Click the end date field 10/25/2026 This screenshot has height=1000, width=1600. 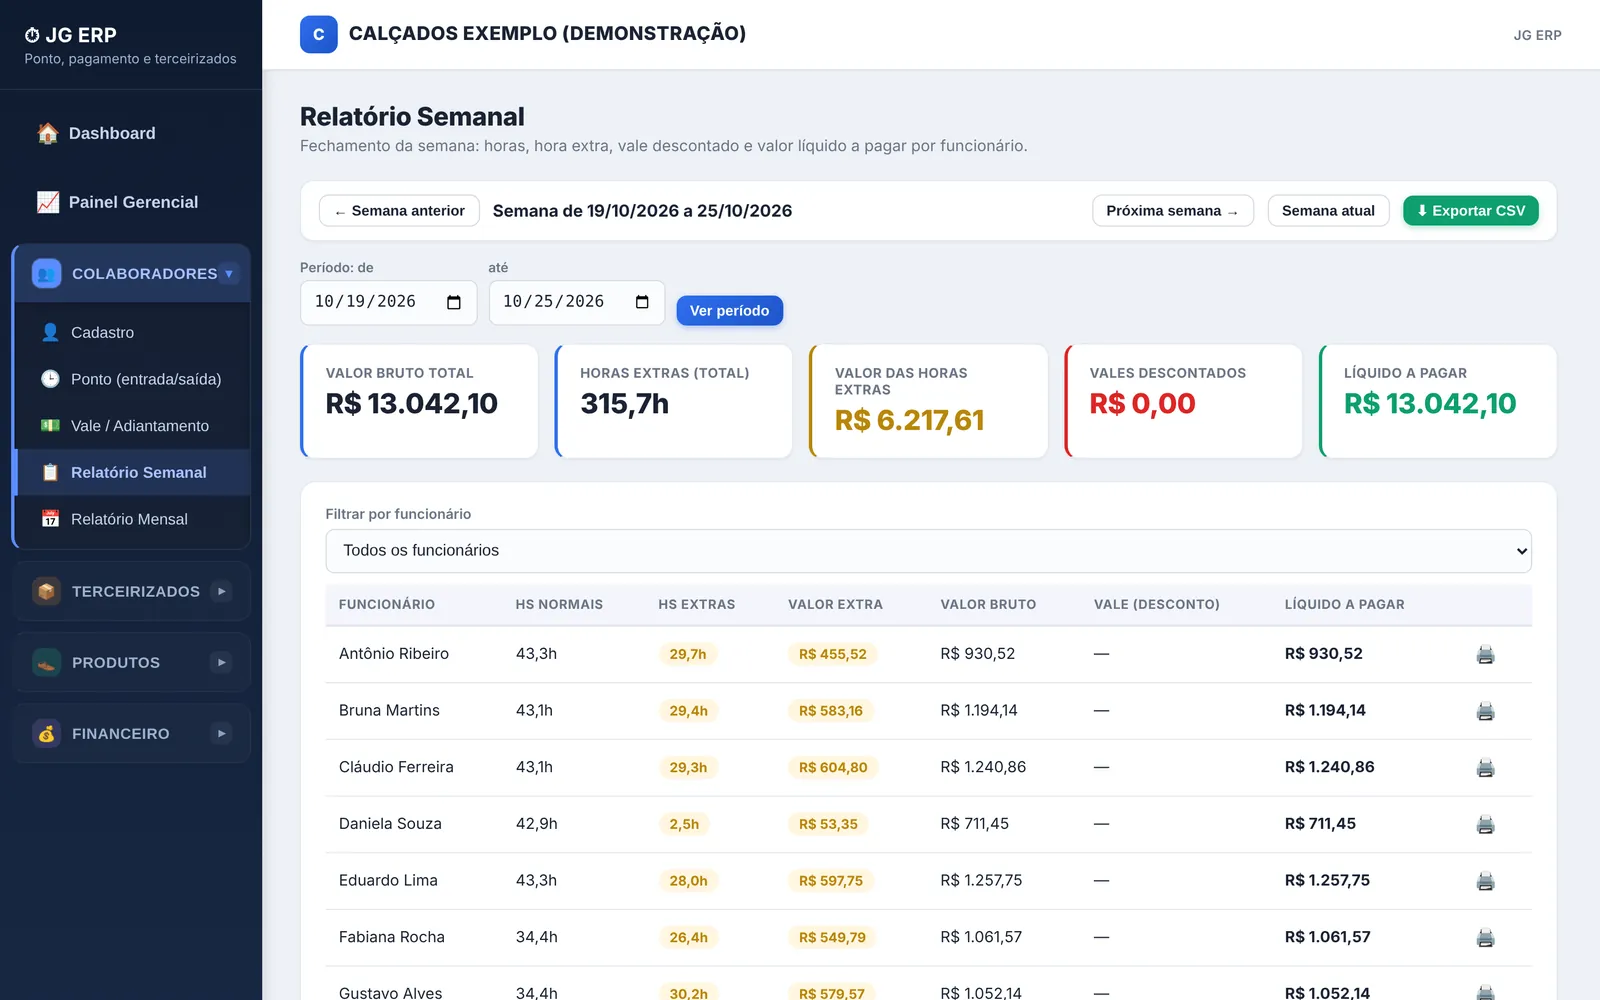point(576,302)
